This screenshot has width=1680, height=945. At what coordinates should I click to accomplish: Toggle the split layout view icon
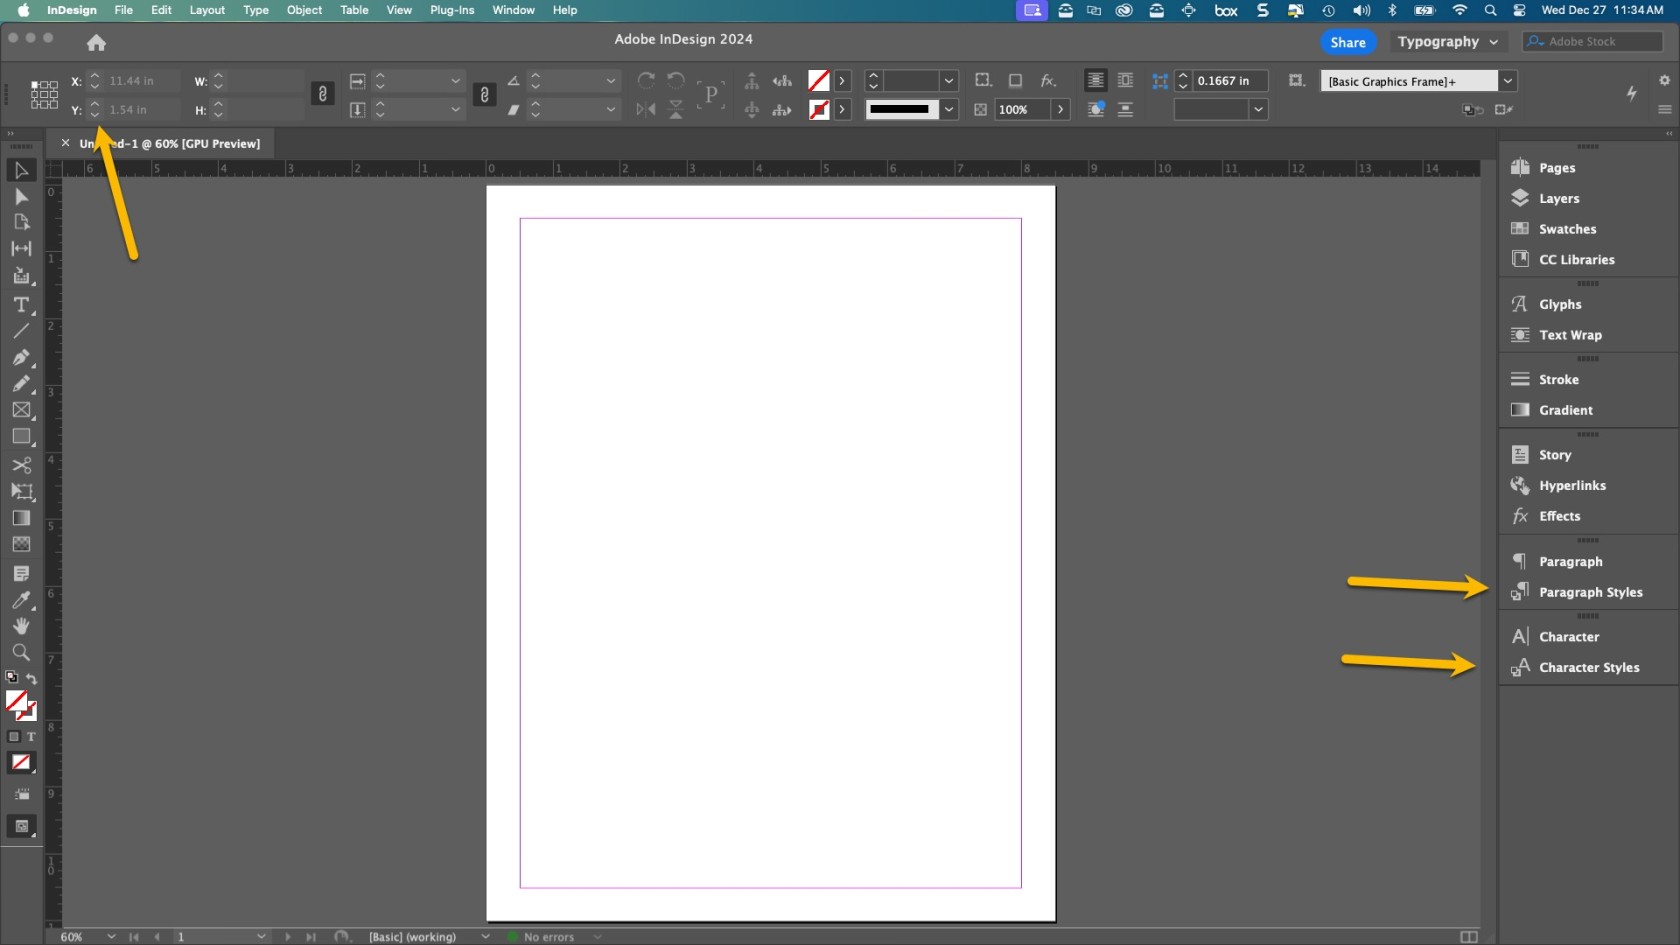coord(1468,936)
